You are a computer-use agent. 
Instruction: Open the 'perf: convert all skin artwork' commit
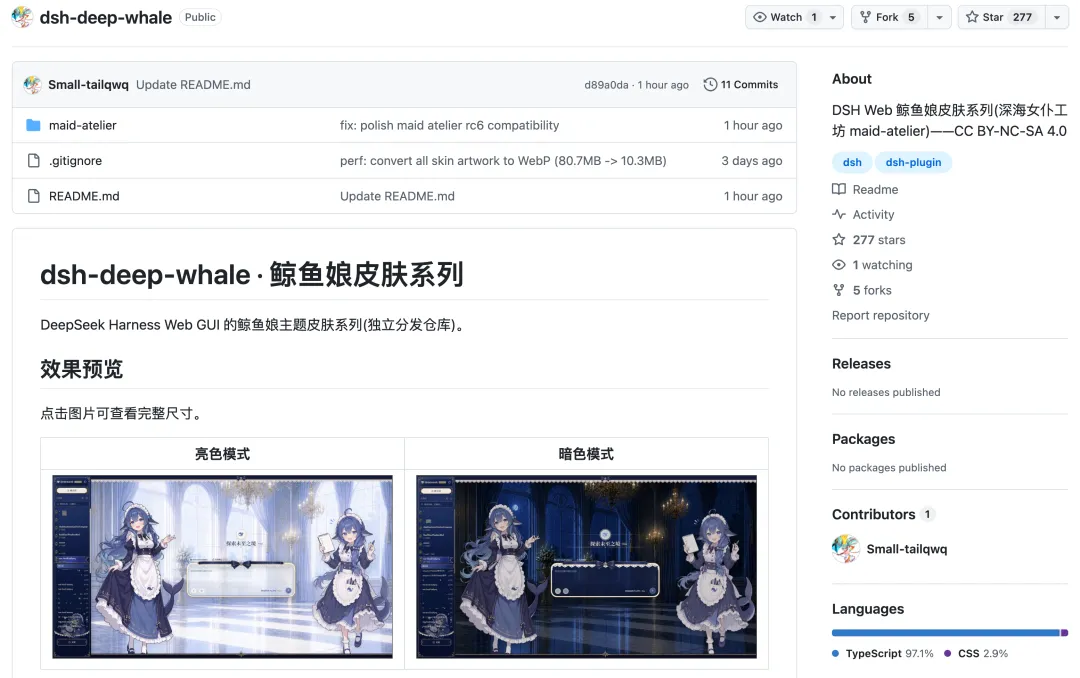point(503,161)
